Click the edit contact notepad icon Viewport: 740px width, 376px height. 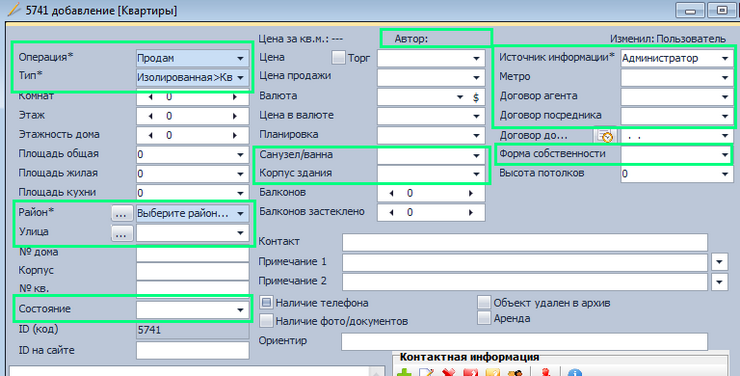[426, 373]
